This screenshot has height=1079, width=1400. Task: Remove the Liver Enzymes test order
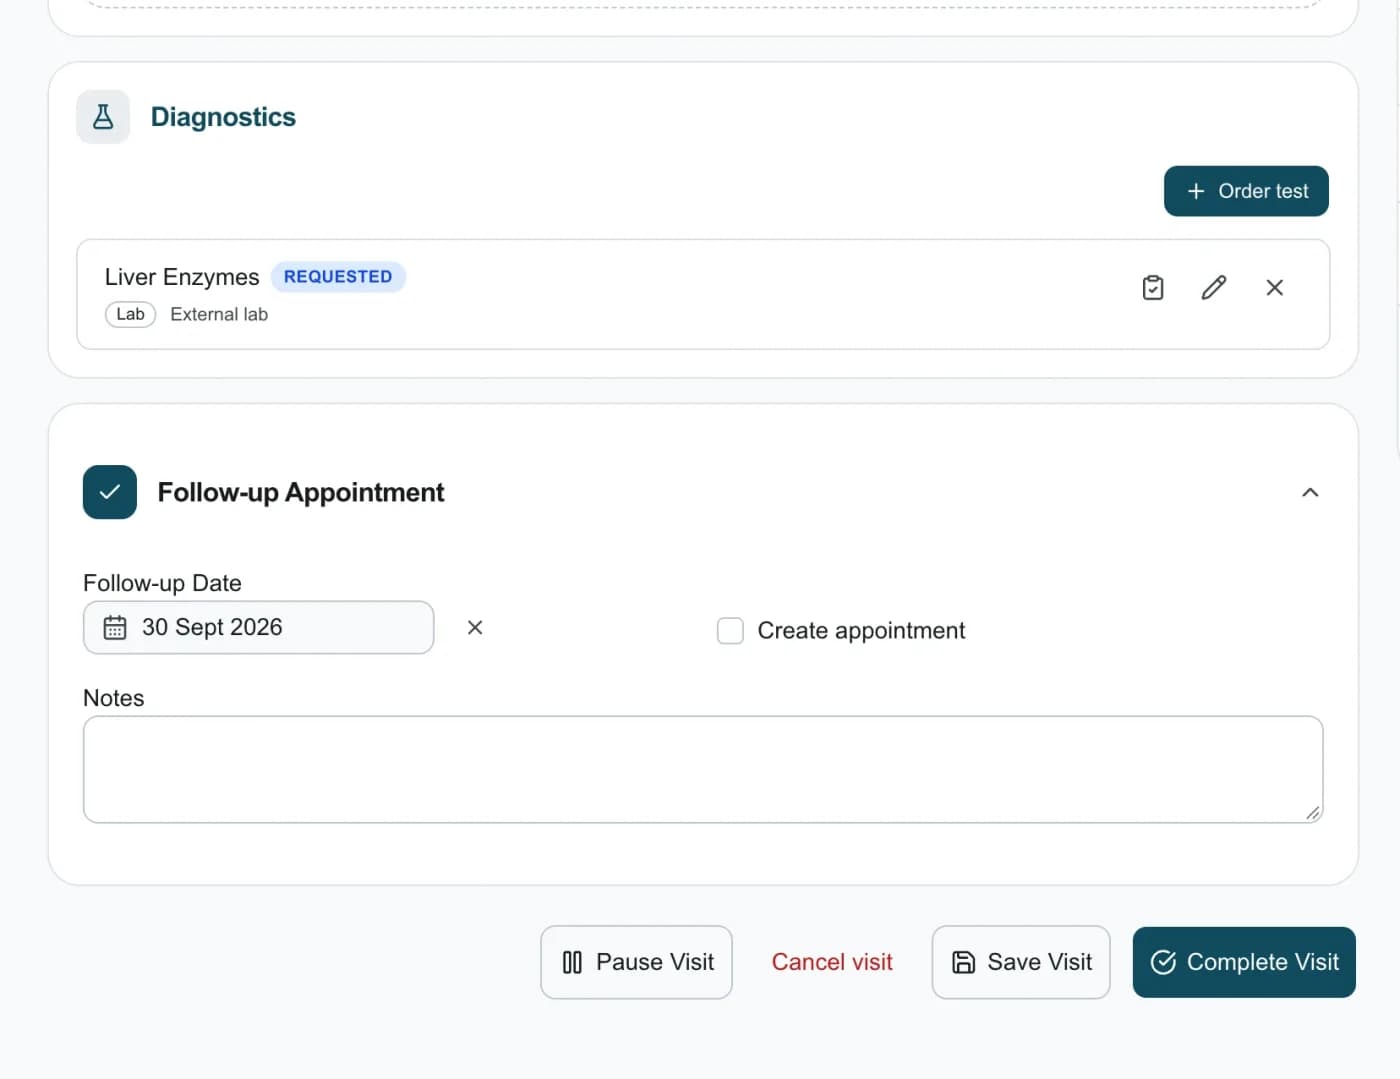[1275, 288]
